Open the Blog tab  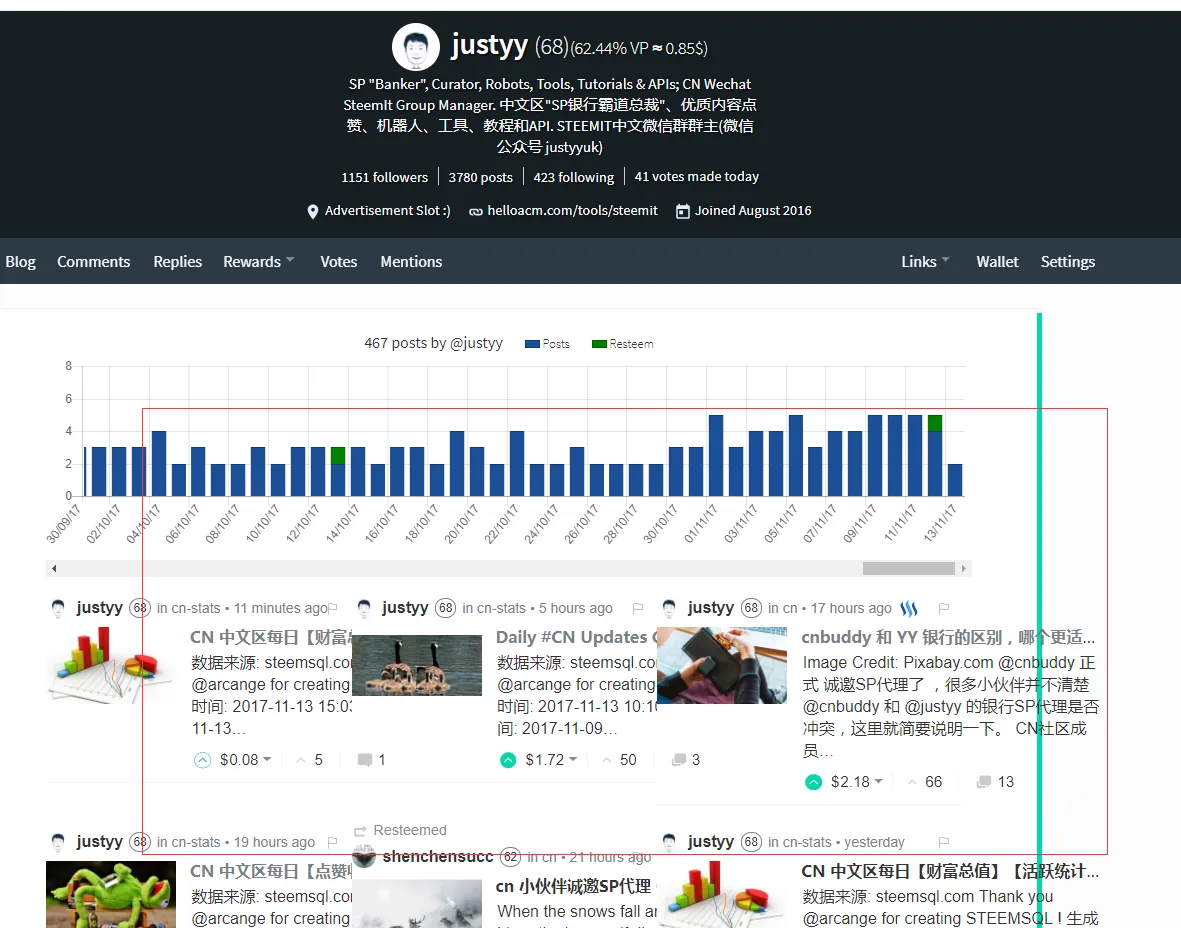(x=20, y=261)
